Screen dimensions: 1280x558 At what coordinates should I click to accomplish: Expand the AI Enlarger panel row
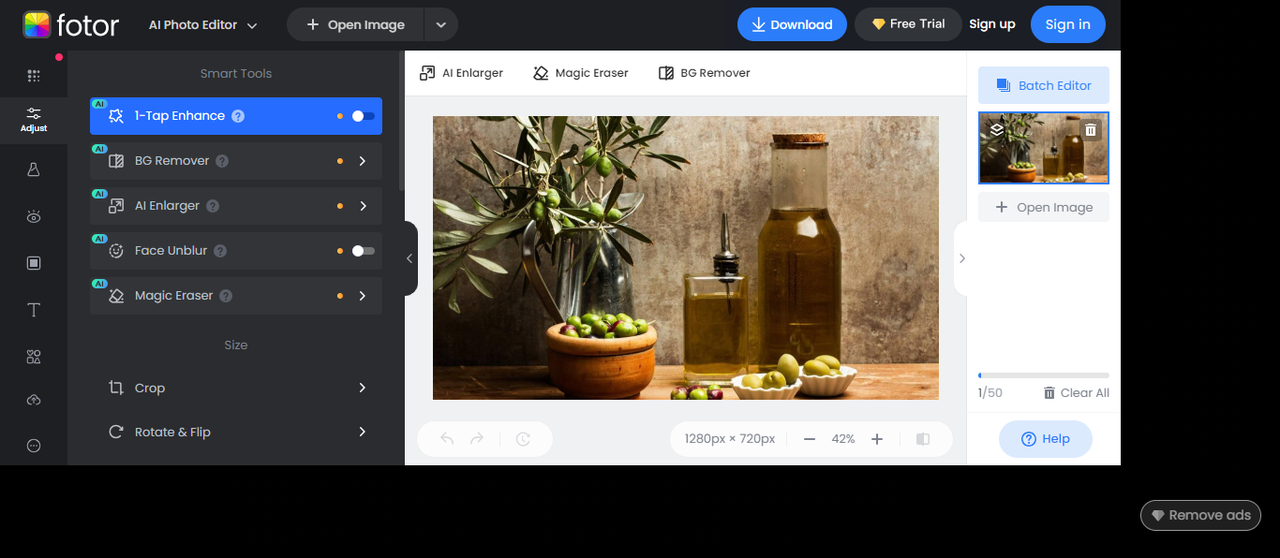(x=236, y=206)
